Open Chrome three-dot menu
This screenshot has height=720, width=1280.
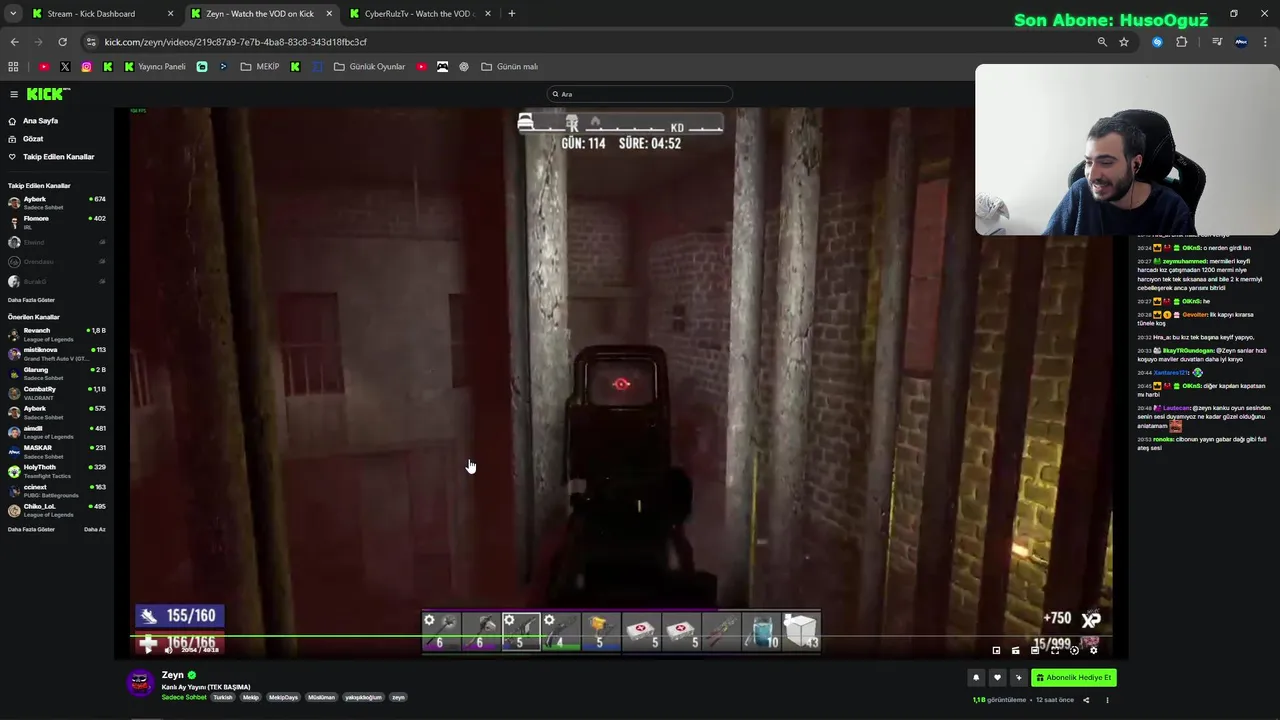(x=1267, y=42)
